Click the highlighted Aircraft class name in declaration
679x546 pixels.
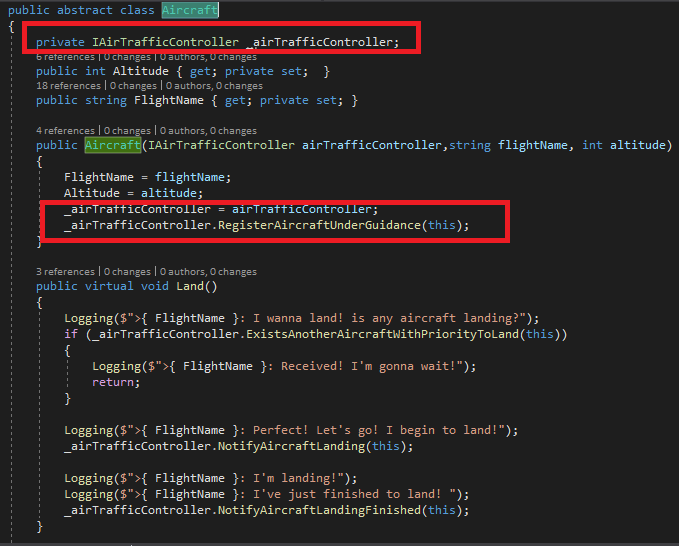click(190, 10)
